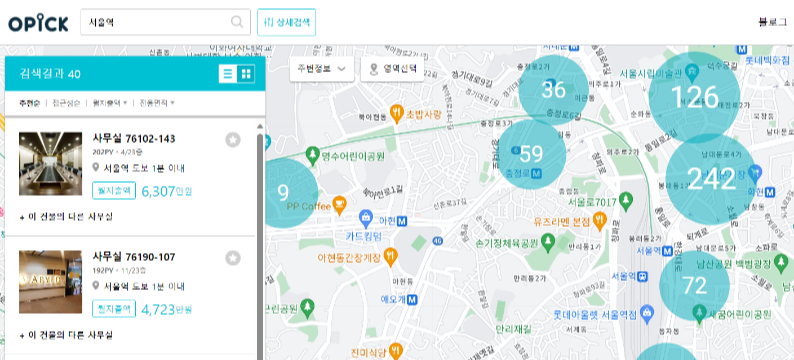Open the 전용면적 sort dropdown
Viewport: 794px width, 360px height.
coord(156,103)
